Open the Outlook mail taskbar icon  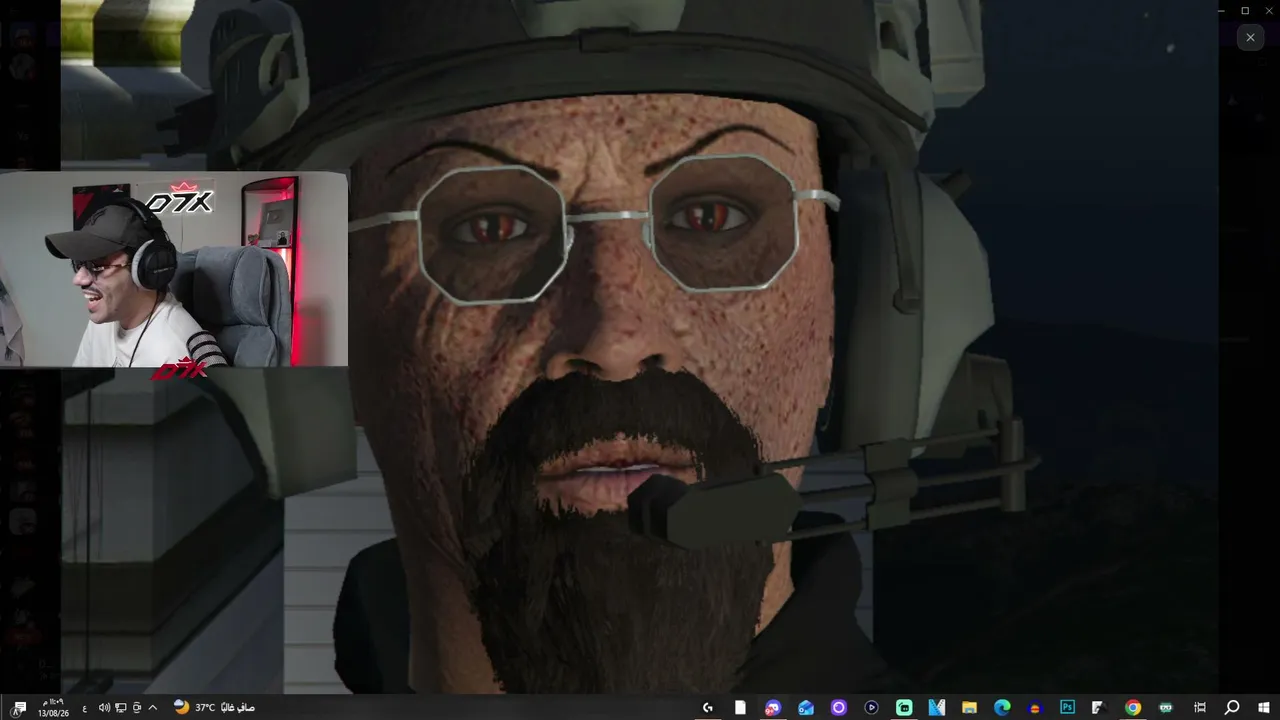pos(806,707)
